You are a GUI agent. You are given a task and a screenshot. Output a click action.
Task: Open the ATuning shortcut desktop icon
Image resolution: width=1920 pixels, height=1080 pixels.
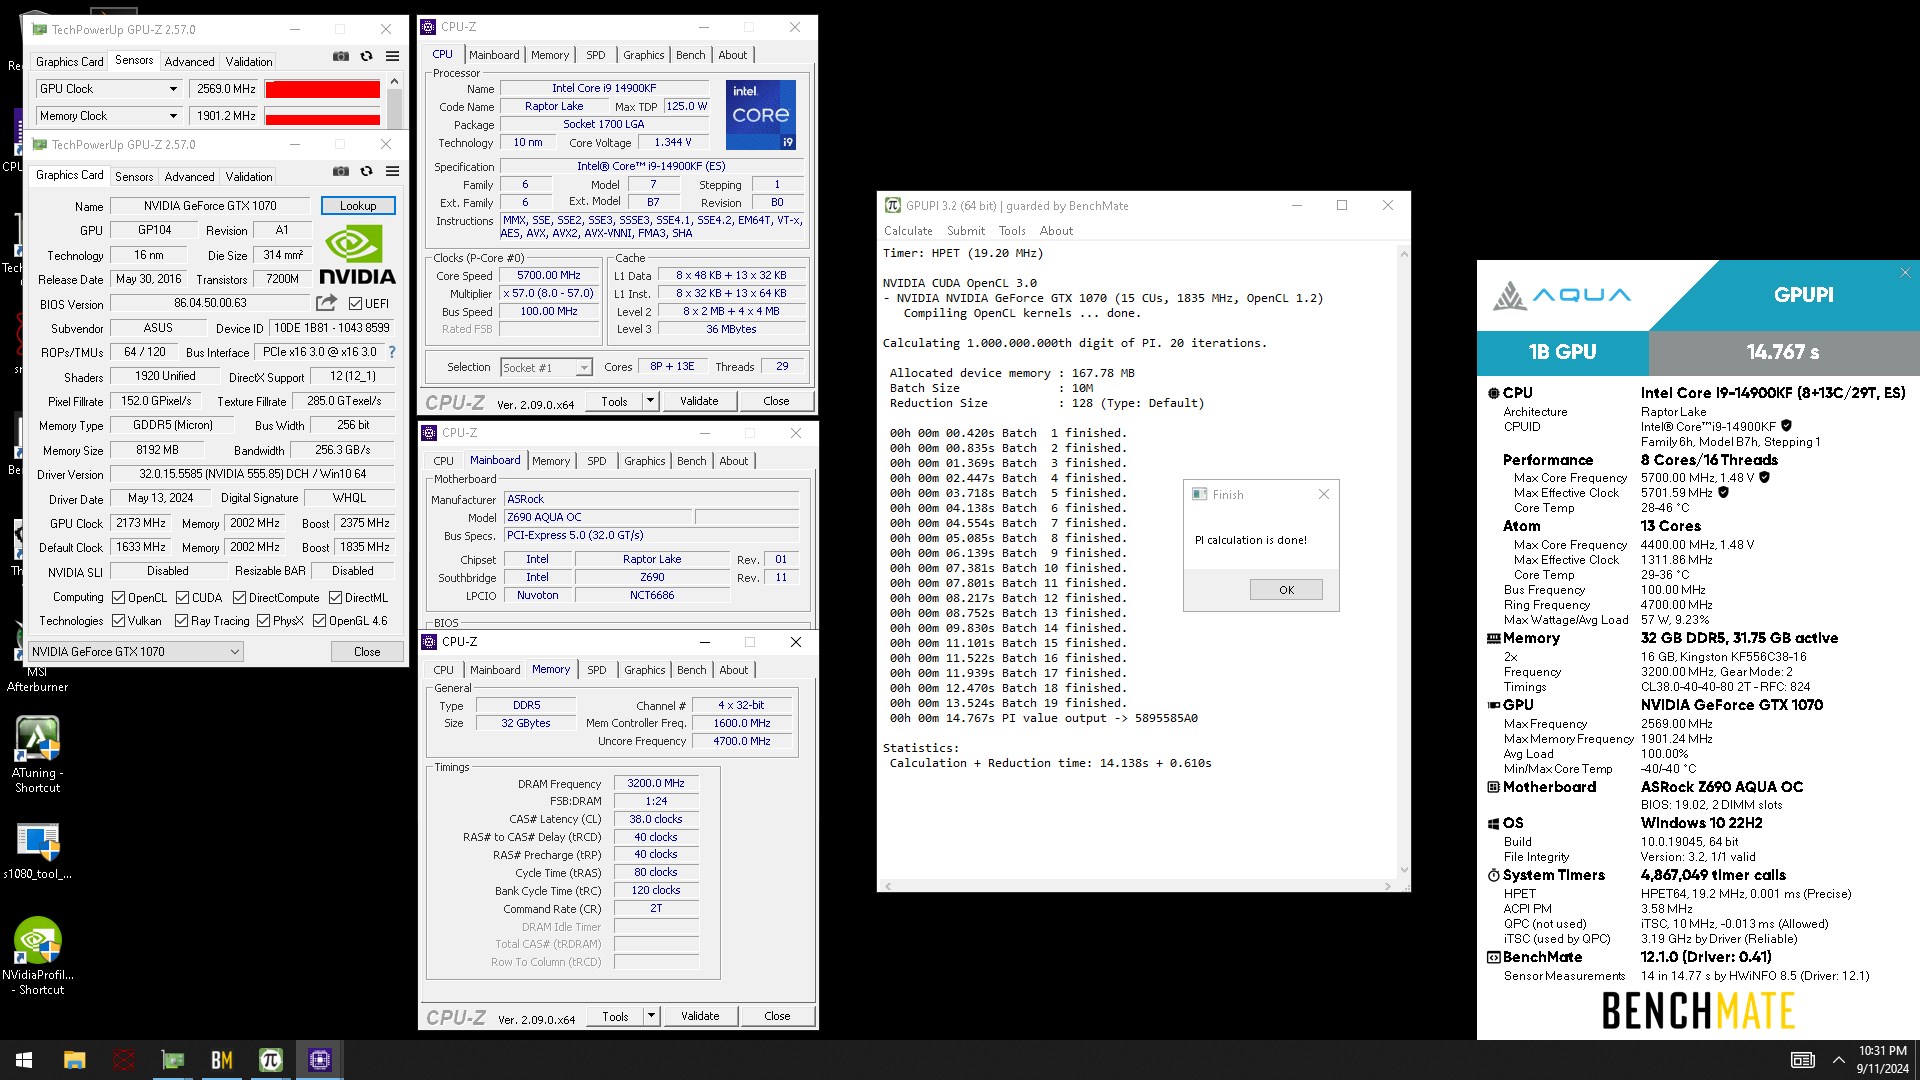(37, 755)
